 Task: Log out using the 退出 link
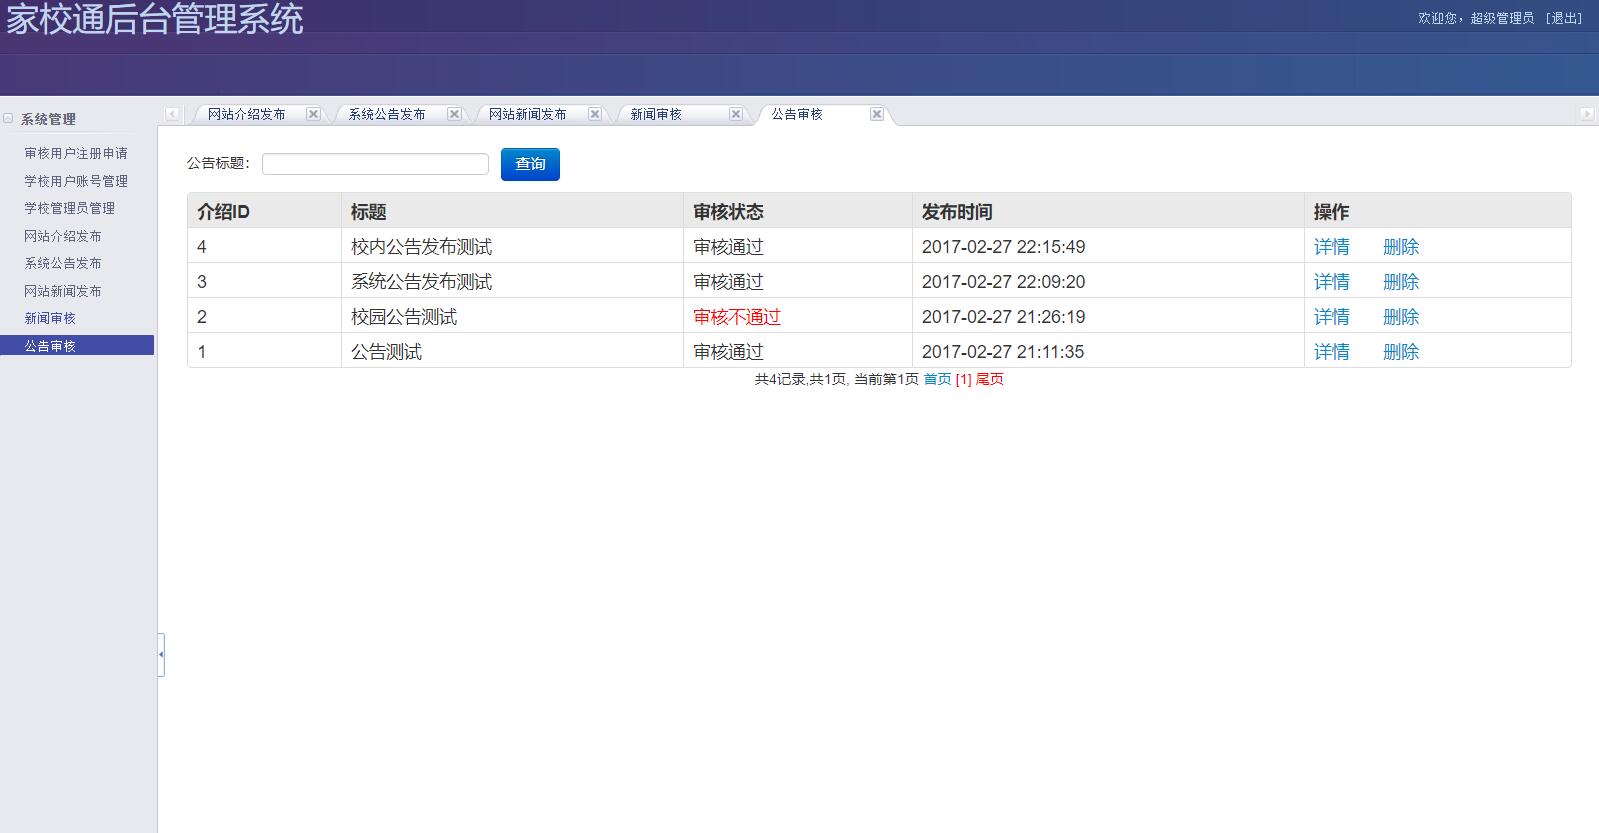coord(1564,18)
